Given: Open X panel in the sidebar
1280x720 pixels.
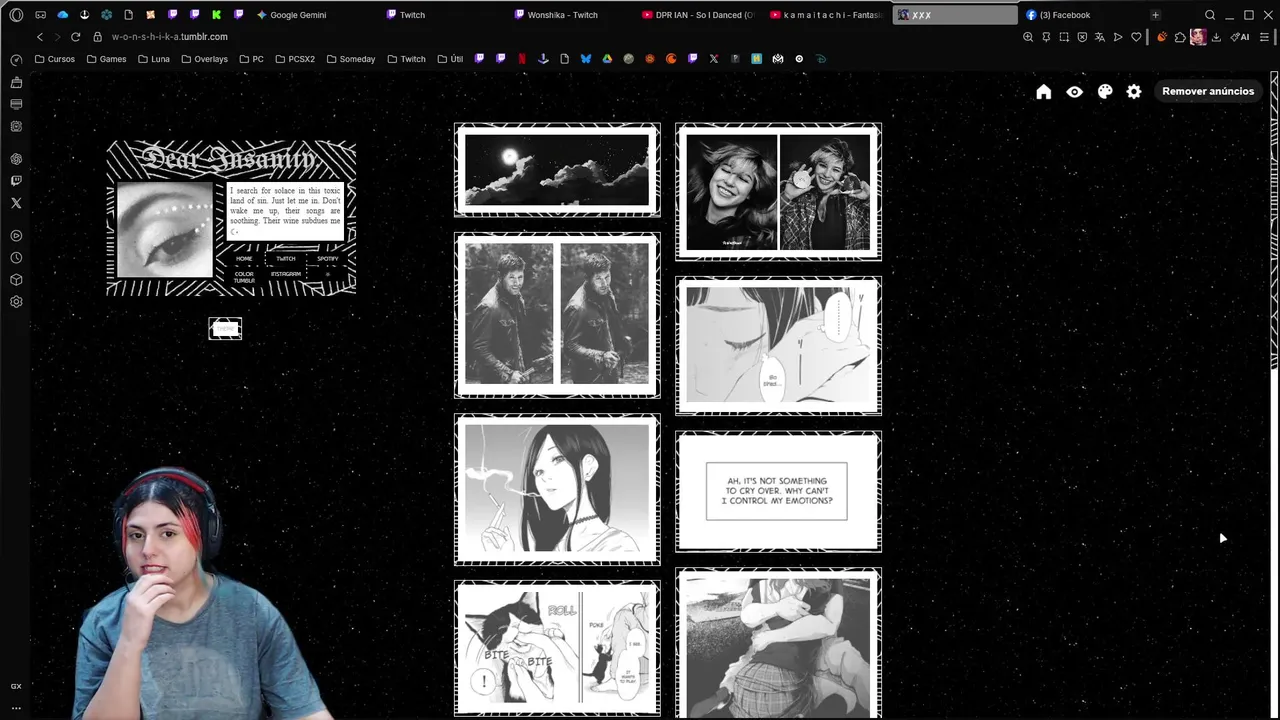Looking at the screenshot, I should click(16, 203).
